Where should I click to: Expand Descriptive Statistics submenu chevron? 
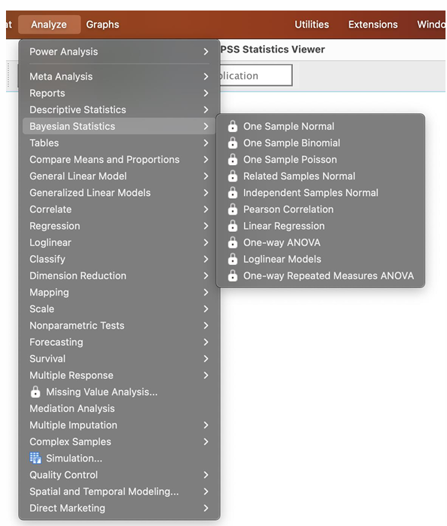click(x=206, y=110)
